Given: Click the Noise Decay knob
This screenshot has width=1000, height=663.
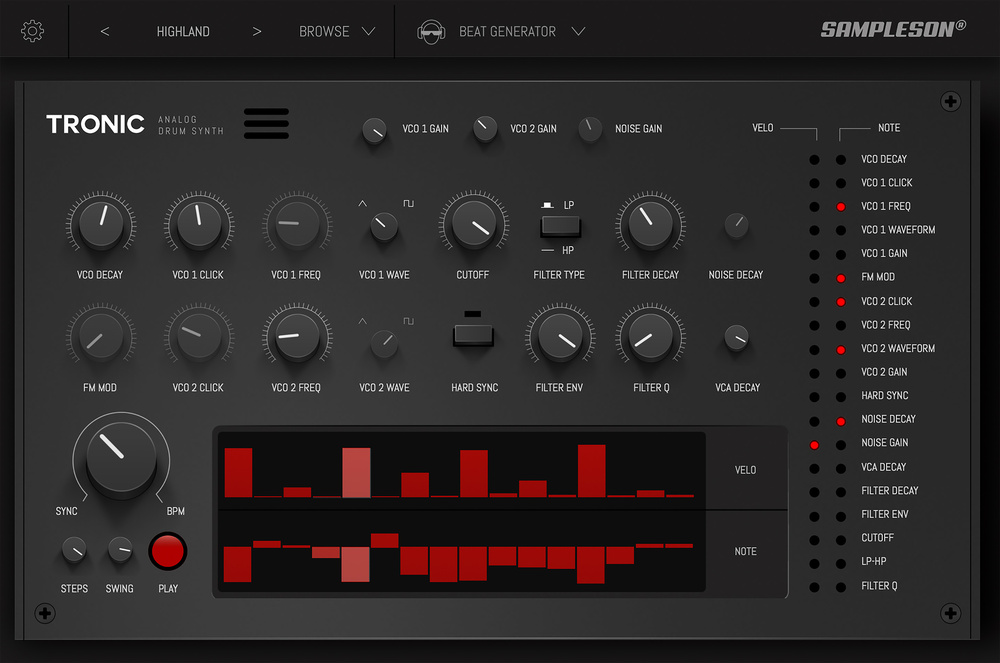Looking at the screenshot, I should tap(737, 224).
